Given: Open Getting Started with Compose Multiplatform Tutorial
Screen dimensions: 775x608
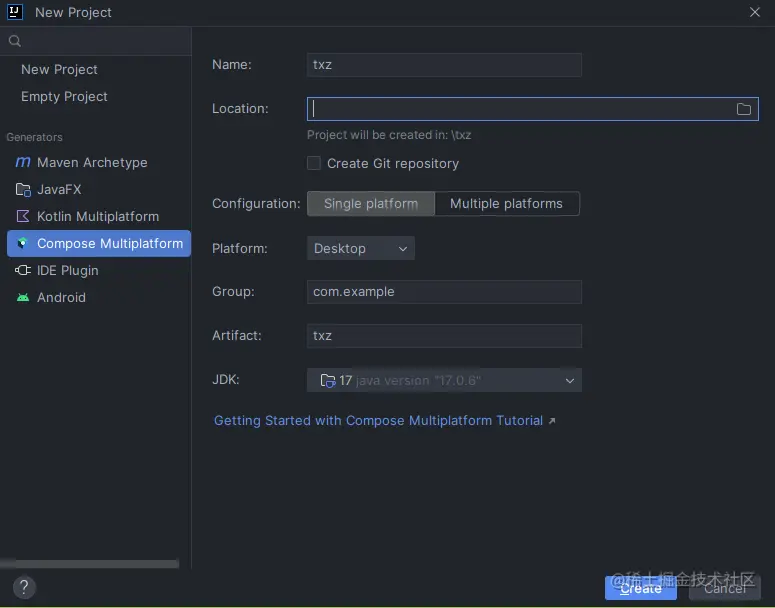Looking at the screenshot, I should 379,421.
